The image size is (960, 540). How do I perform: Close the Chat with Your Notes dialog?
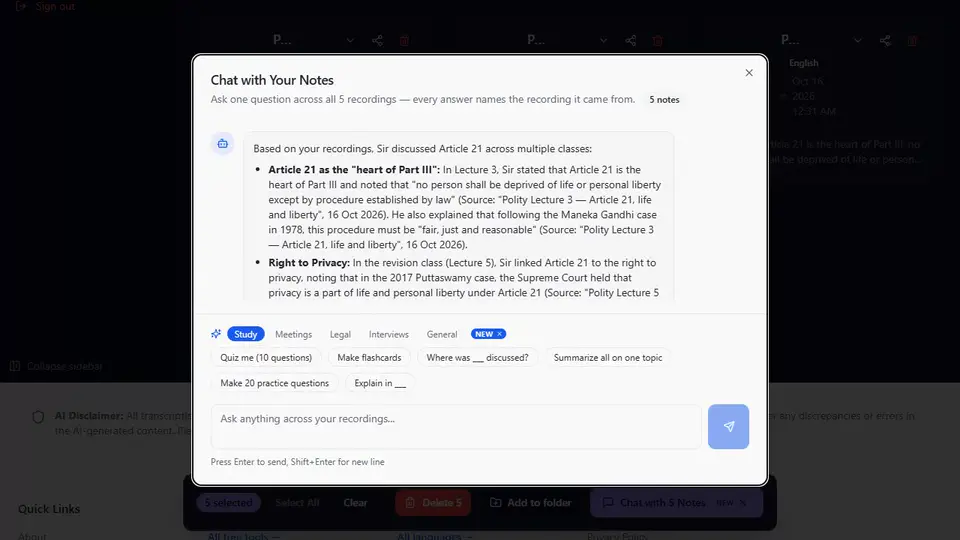(x=749, y=73)
